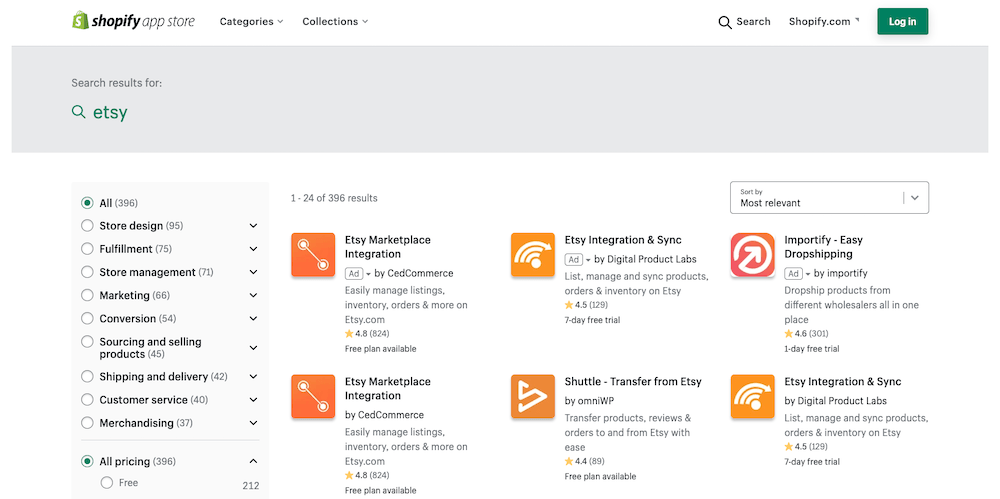Click the 4.6 star rating of Importify

[x=806, y=333]
